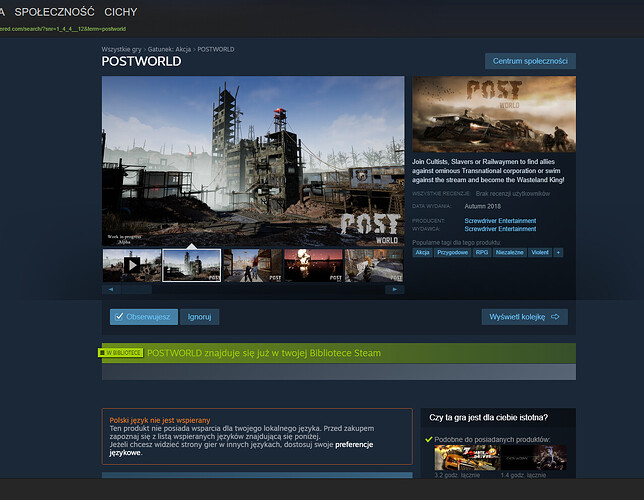
Task: Click Wyświetl kolejkę button
Action: (524, 317)
